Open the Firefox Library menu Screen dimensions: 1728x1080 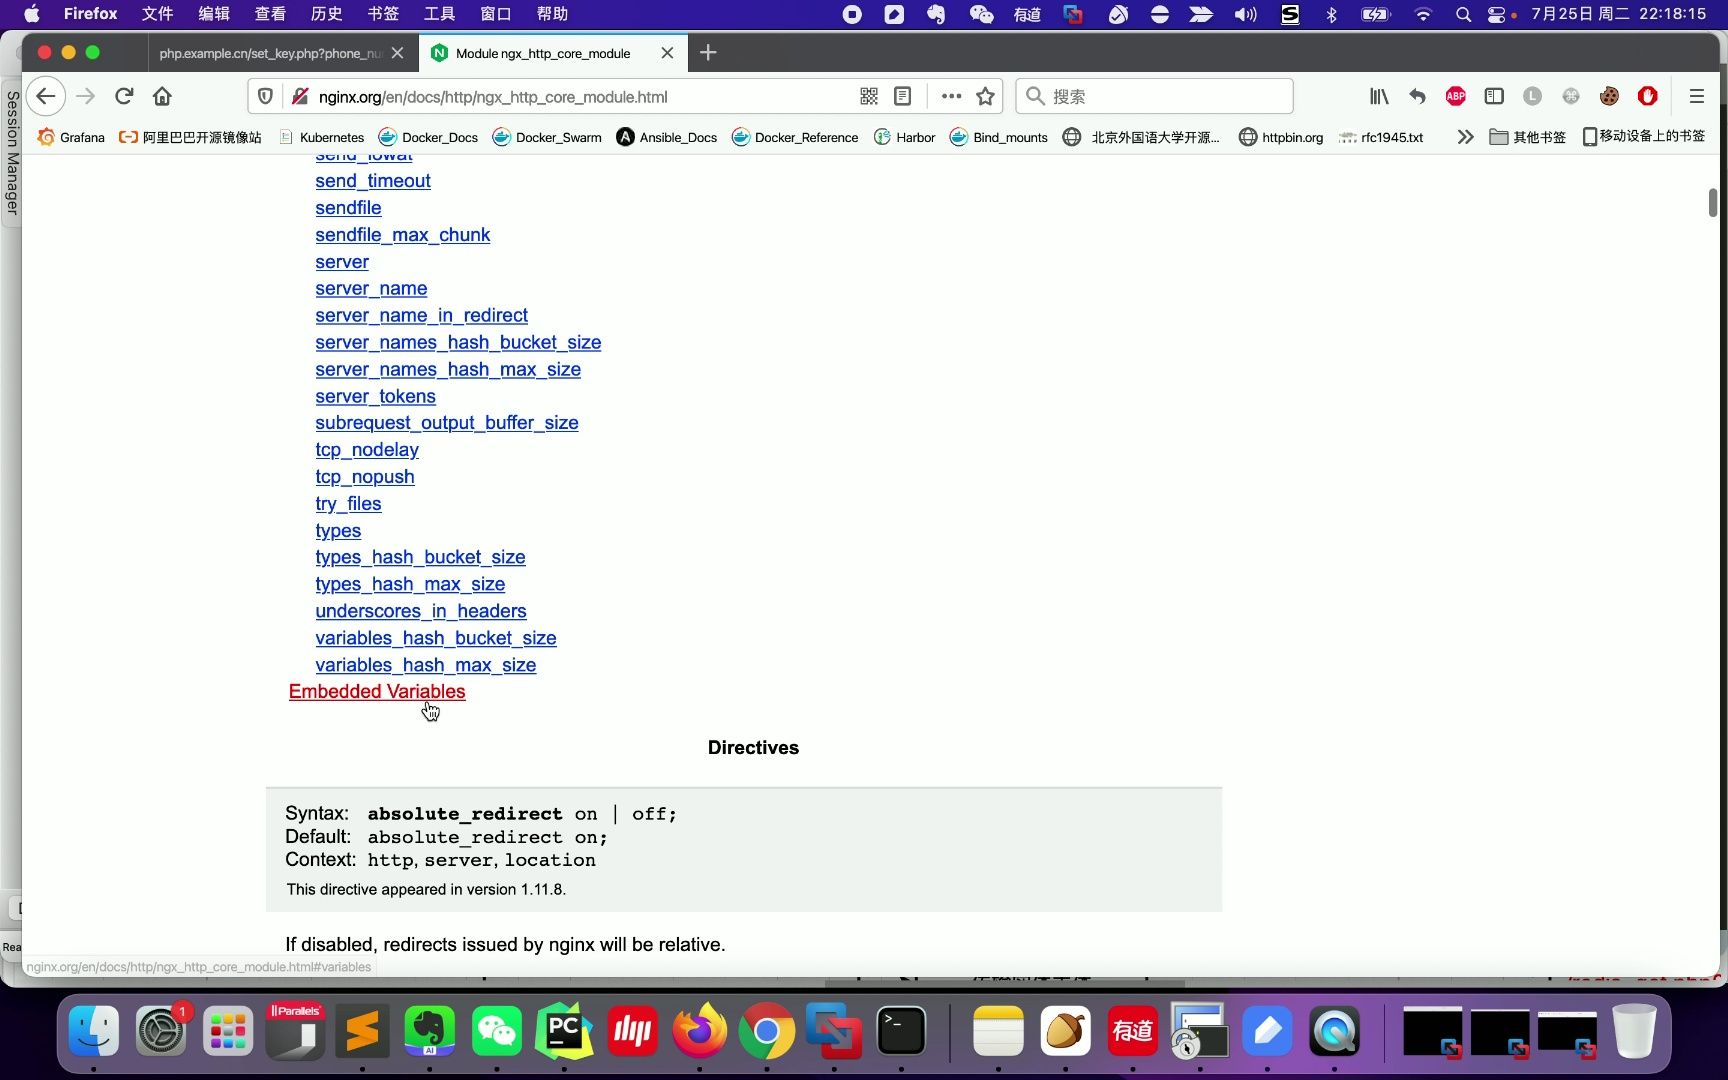[x=1378, y=96]
